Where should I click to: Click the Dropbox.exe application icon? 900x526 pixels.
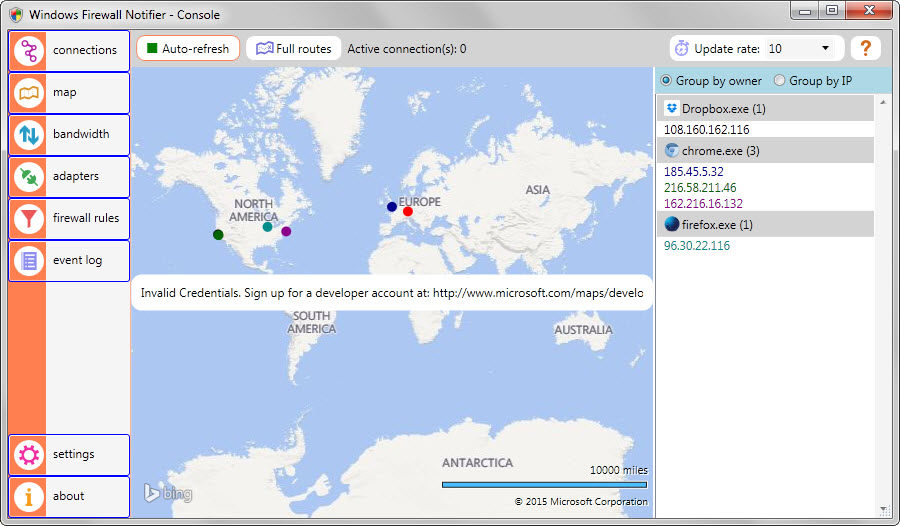[x=672, y=108]
